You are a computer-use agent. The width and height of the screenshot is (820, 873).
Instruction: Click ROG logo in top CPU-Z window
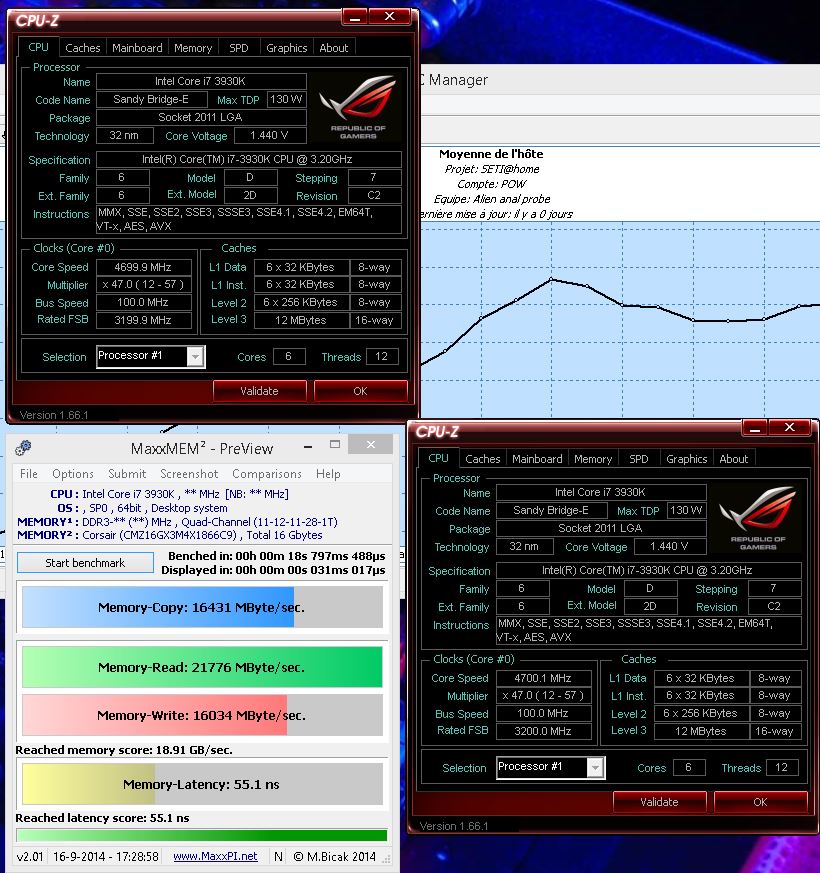pyautogui.click(x=358, y=107)
